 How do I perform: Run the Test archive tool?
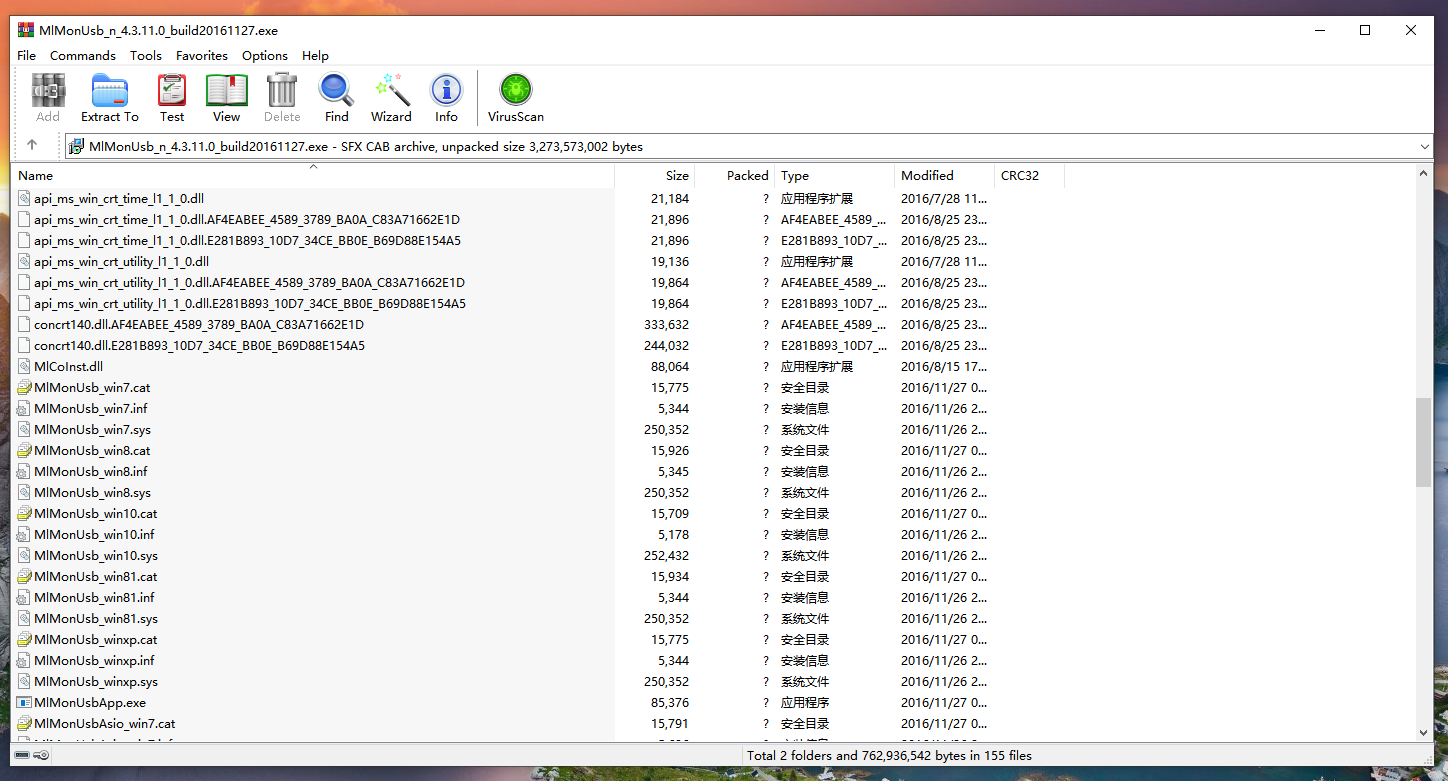click(x=172, y=98)
